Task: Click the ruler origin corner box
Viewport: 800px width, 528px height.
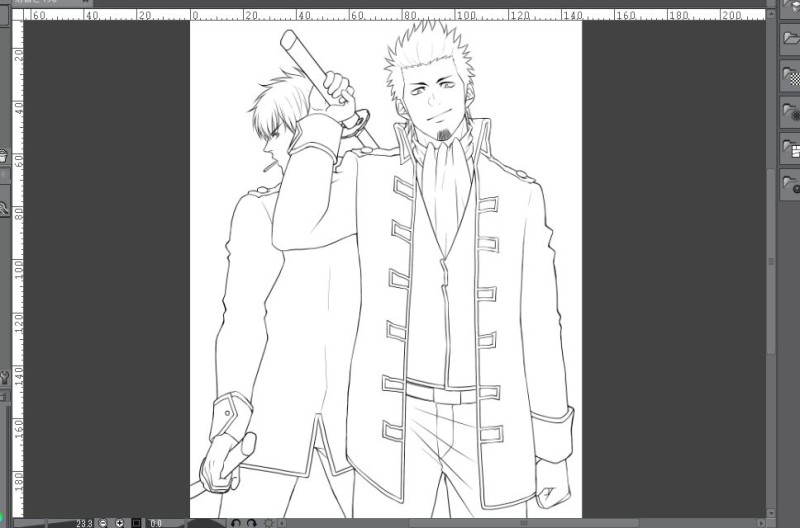Action: 17,15
